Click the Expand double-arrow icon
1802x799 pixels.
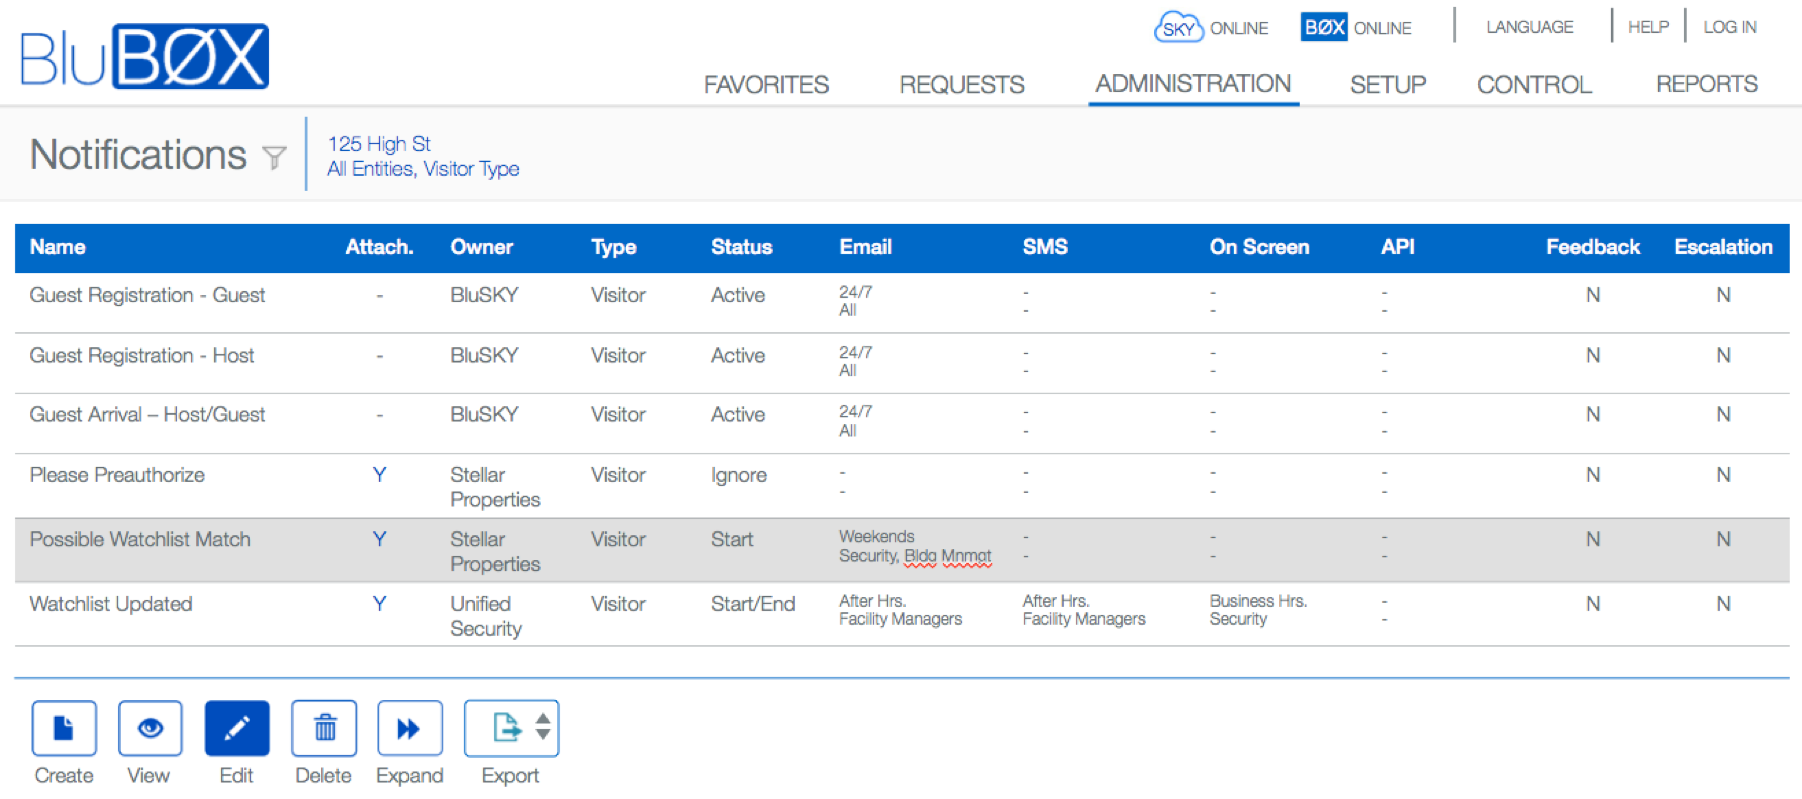tap(409, 728)
